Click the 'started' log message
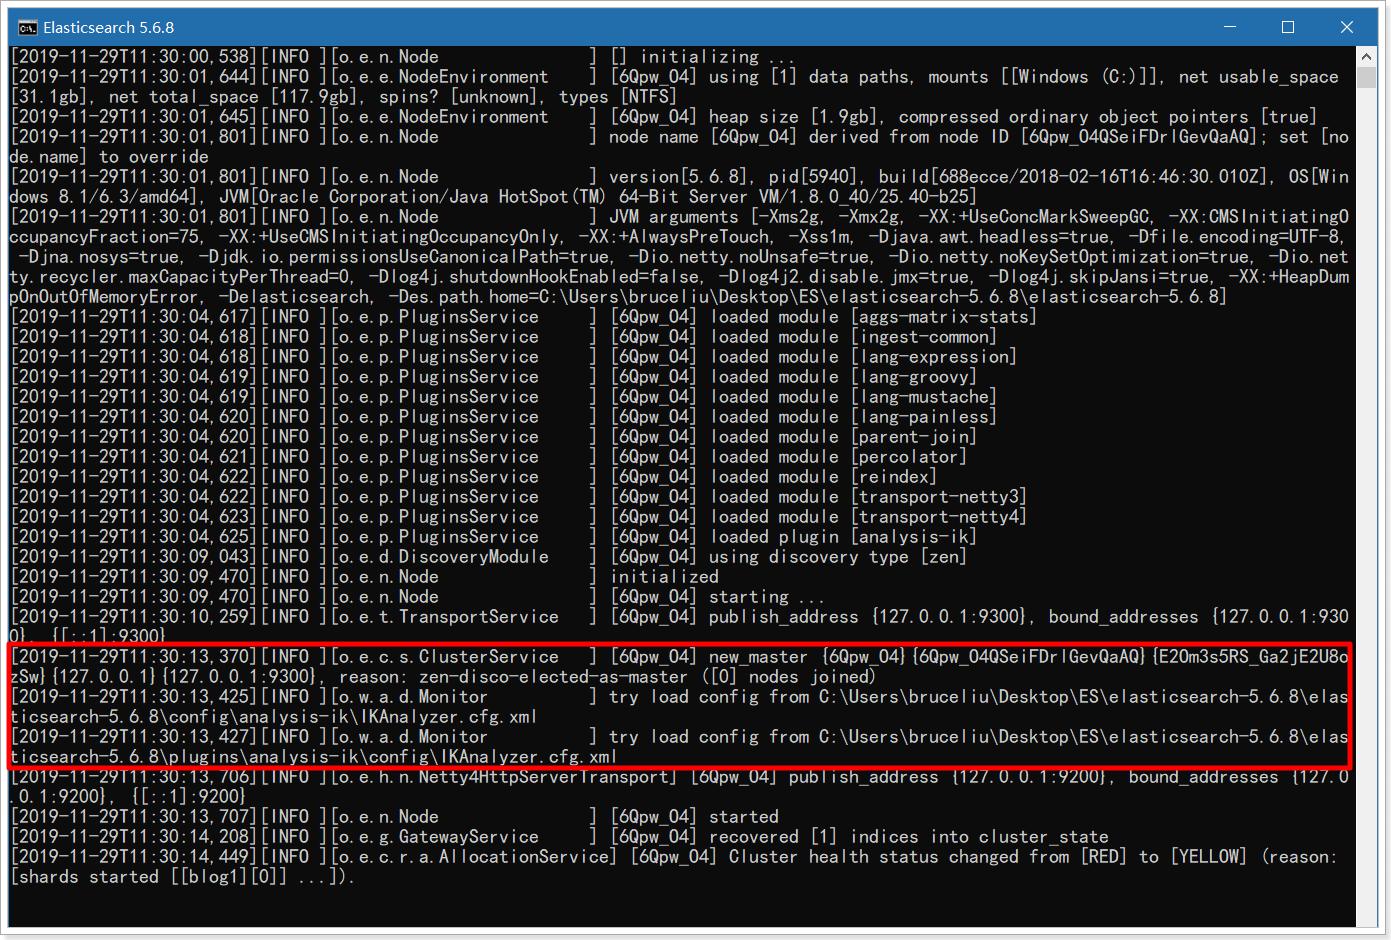This screenshot has height=940, width=1391. (x=744, y=817)
